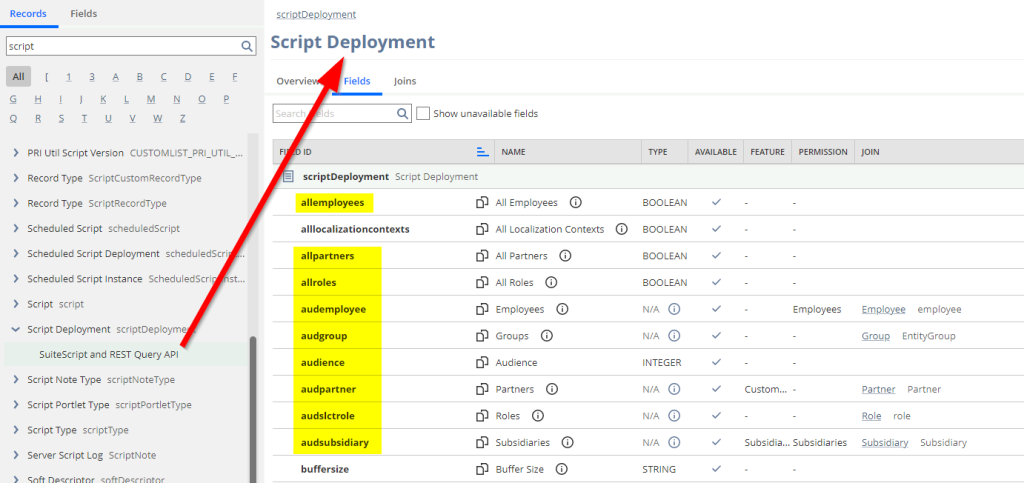
Task: Copy the allroles field ID
Action: point(482,283)
